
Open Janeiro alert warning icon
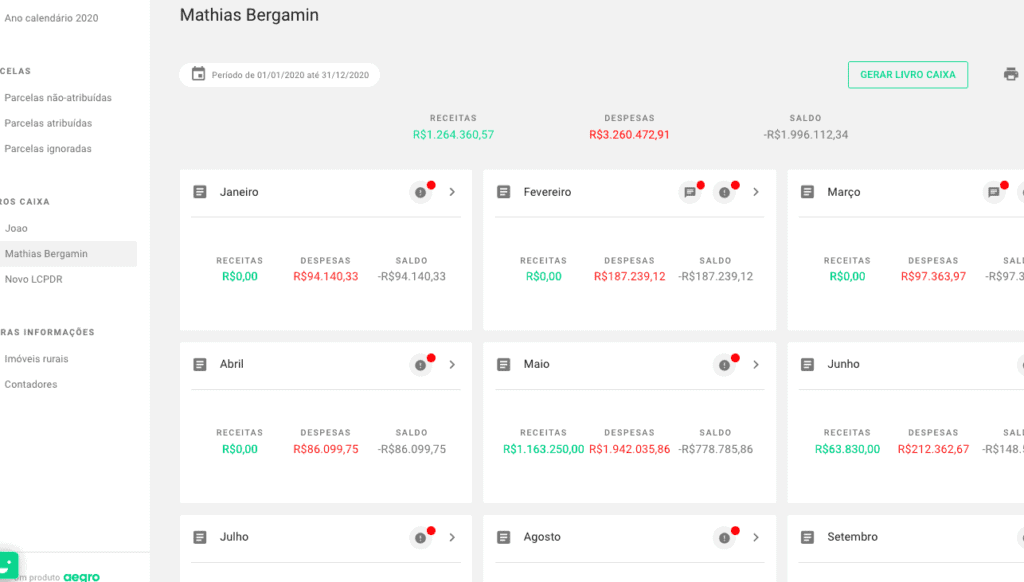[420, 192]
